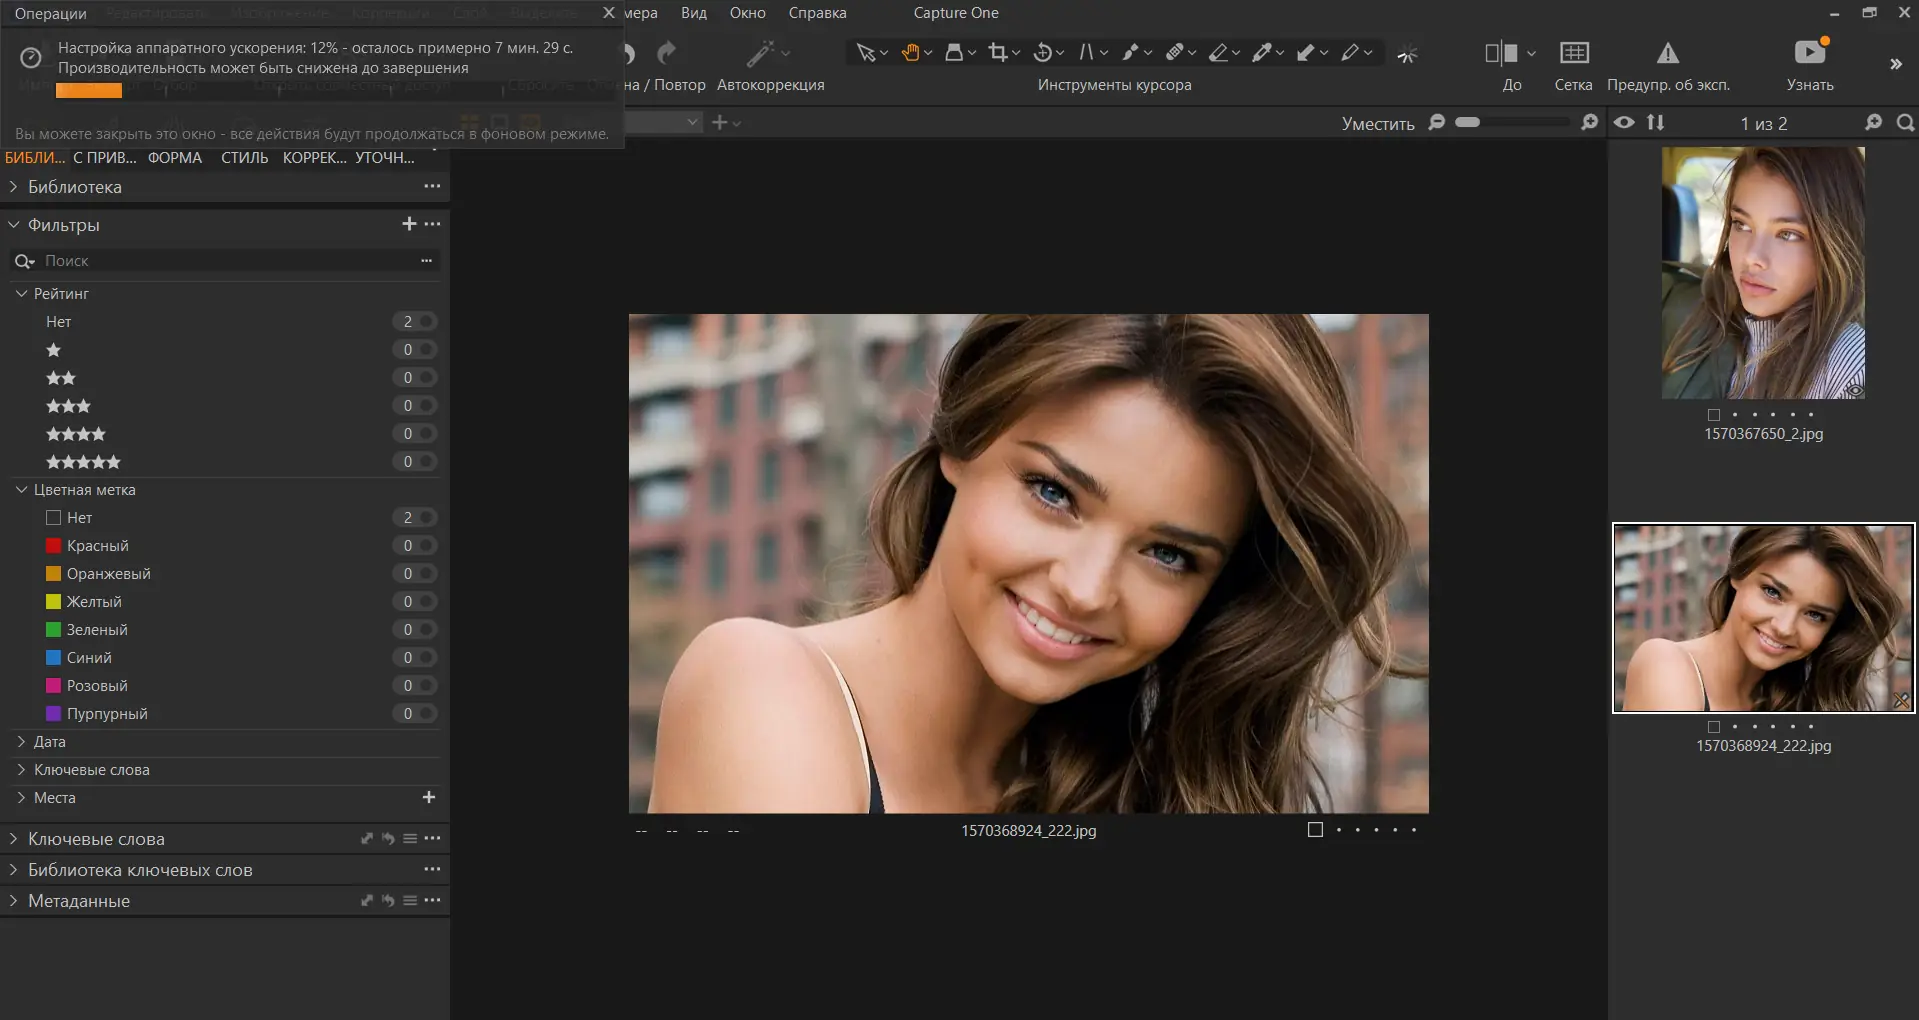Pick the Straighten tool
The height and width of the screenshot is (1020, 1919).
1087,52
